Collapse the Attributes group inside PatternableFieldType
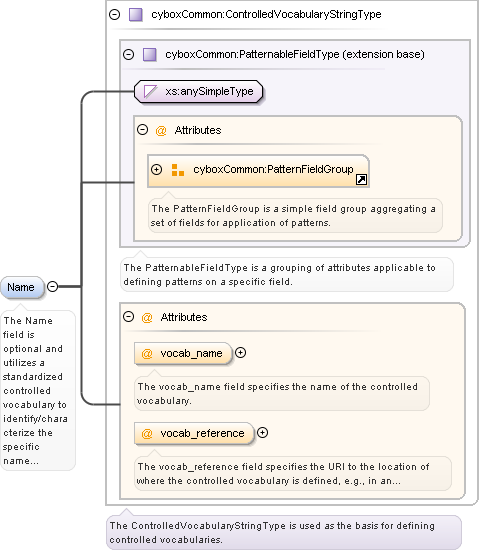This screenshot has width=480, height=553. pos(142,130)
